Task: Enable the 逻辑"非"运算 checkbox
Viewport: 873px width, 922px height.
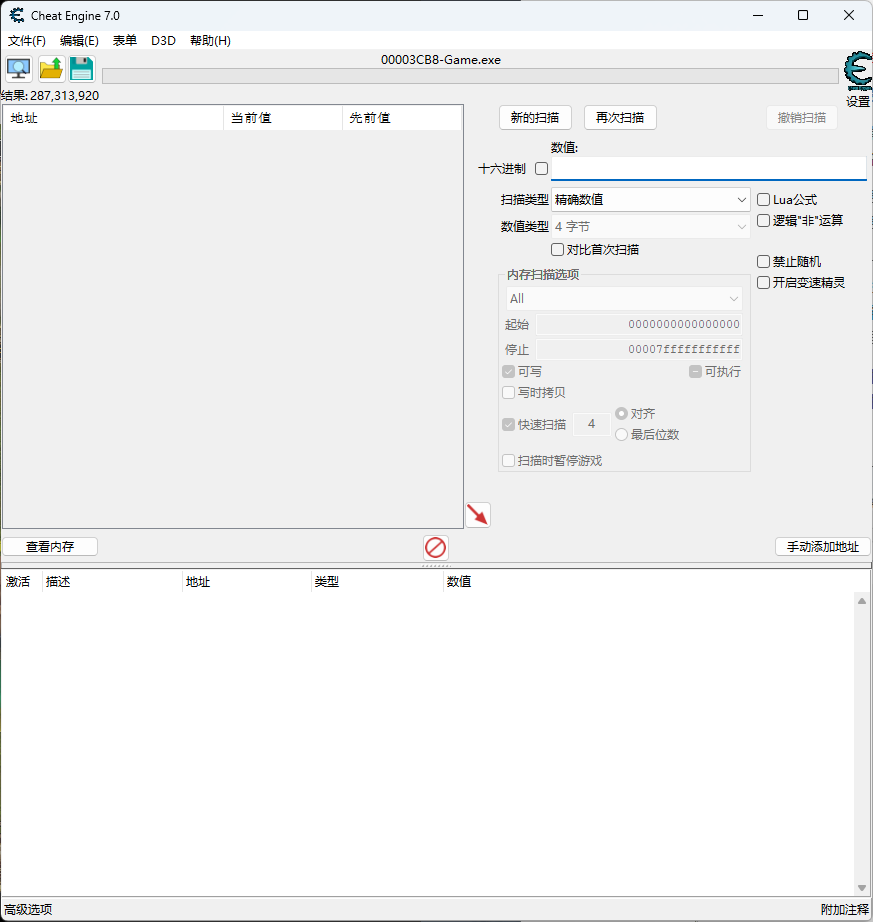Action: 763,221
